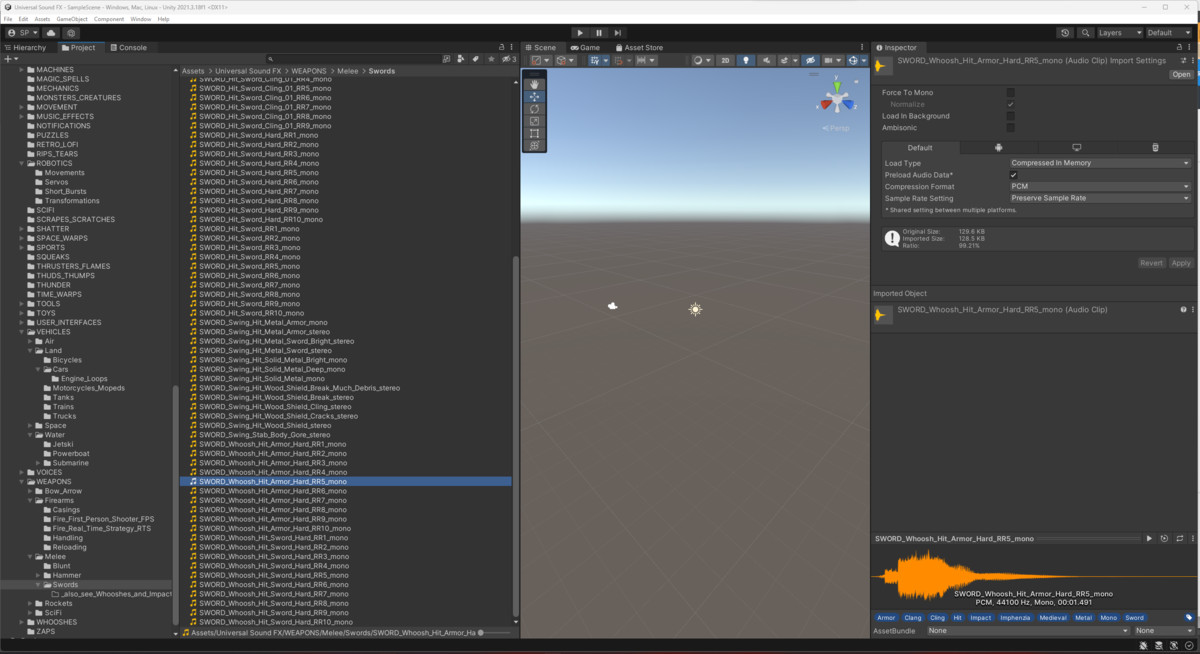This screenshot has width=1200, height=654.
Task: Enable the Load In Background checkbox
Action: 1011,116
